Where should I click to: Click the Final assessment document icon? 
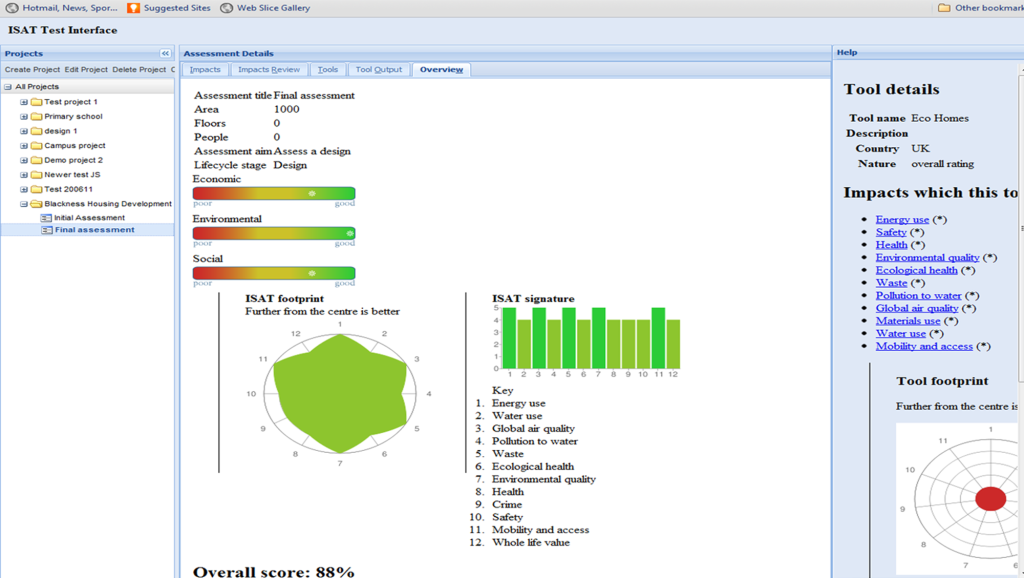click(x=46, y=230)
